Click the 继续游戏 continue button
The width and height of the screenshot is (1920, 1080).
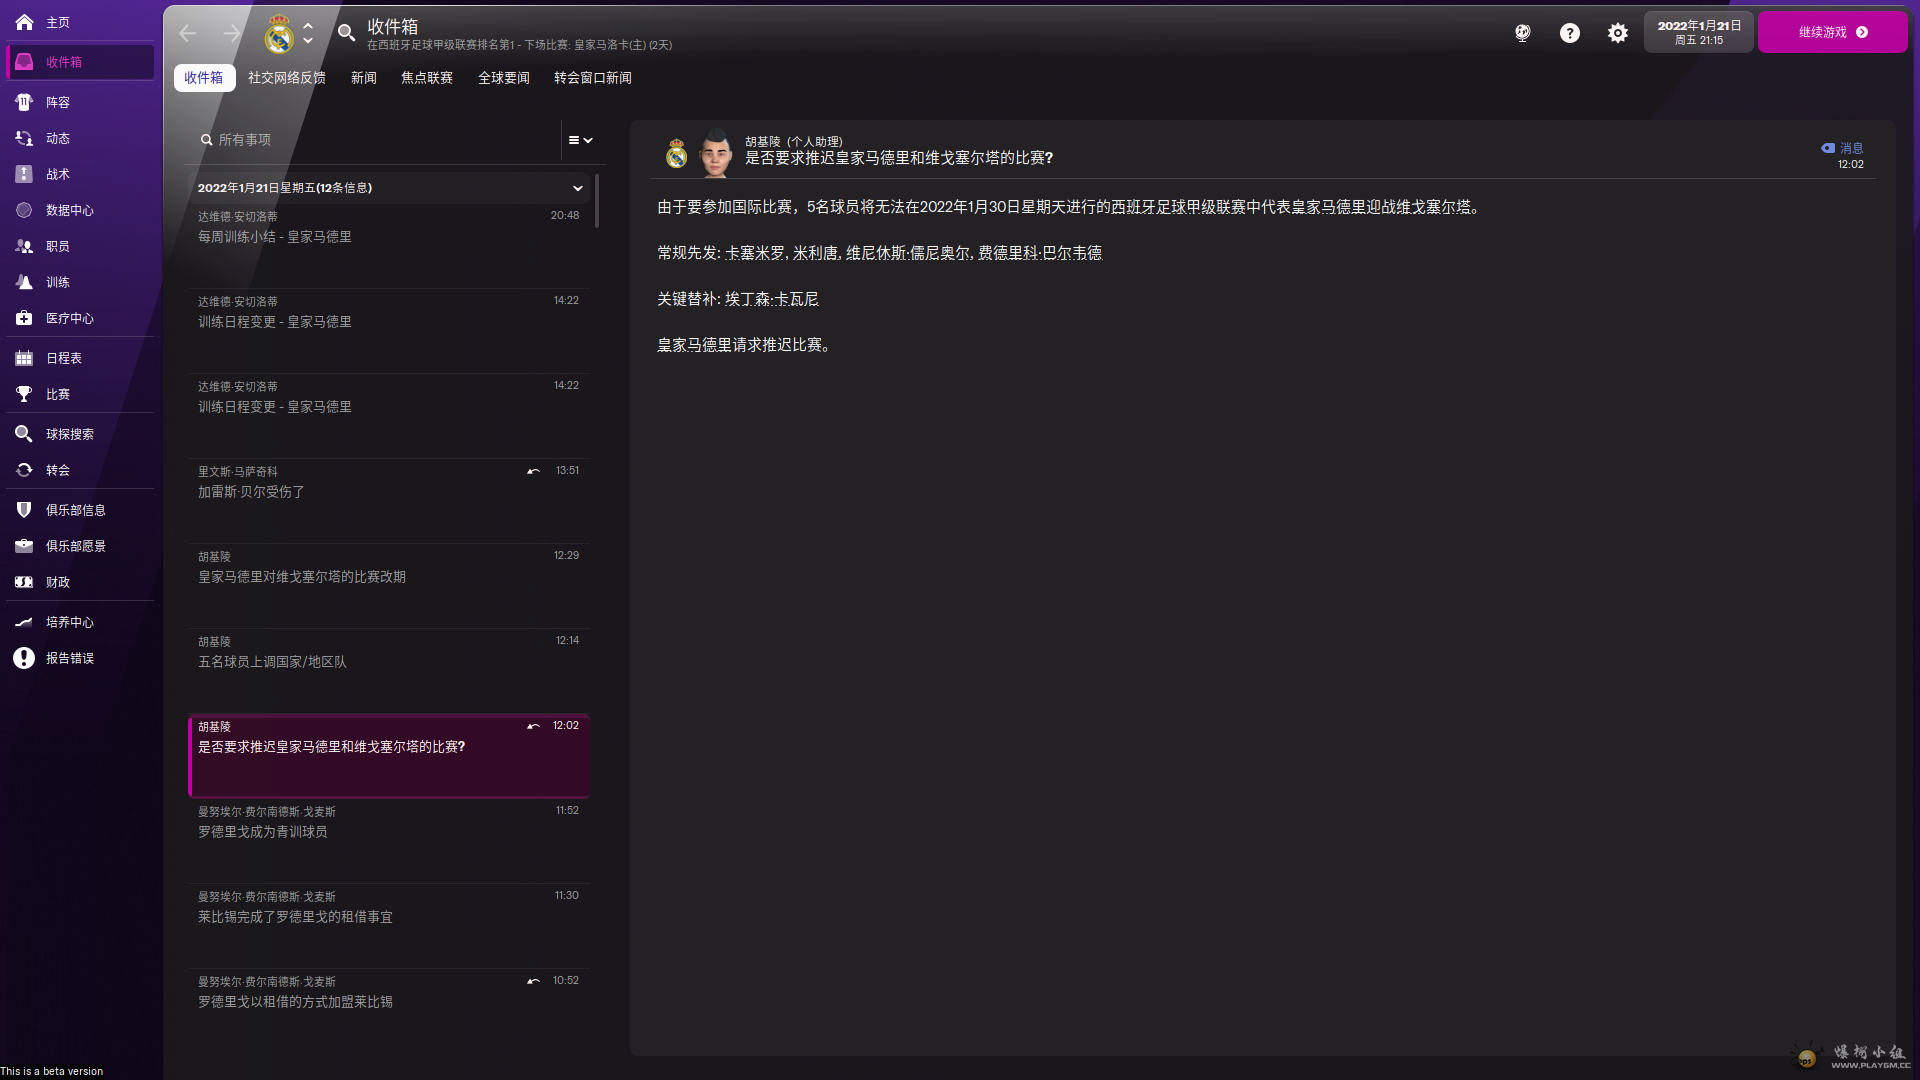tap(1832, 32)
